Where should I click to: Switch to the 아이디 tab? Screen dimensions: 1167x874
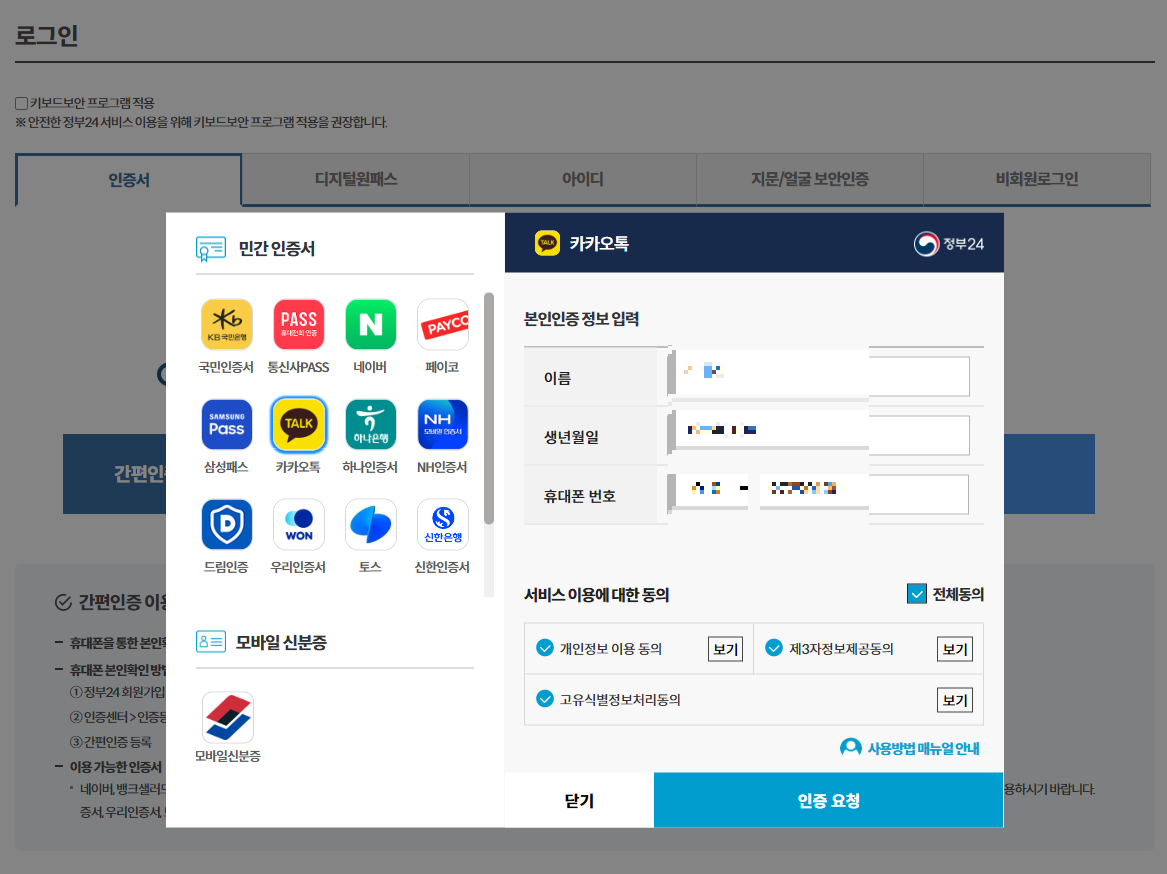pyautogui.click(x=583, y=179)
